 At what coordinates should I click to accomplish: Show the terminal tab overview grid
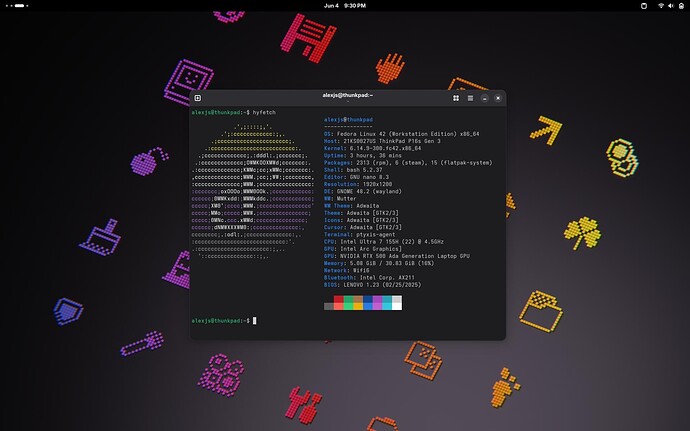point(456,98)
